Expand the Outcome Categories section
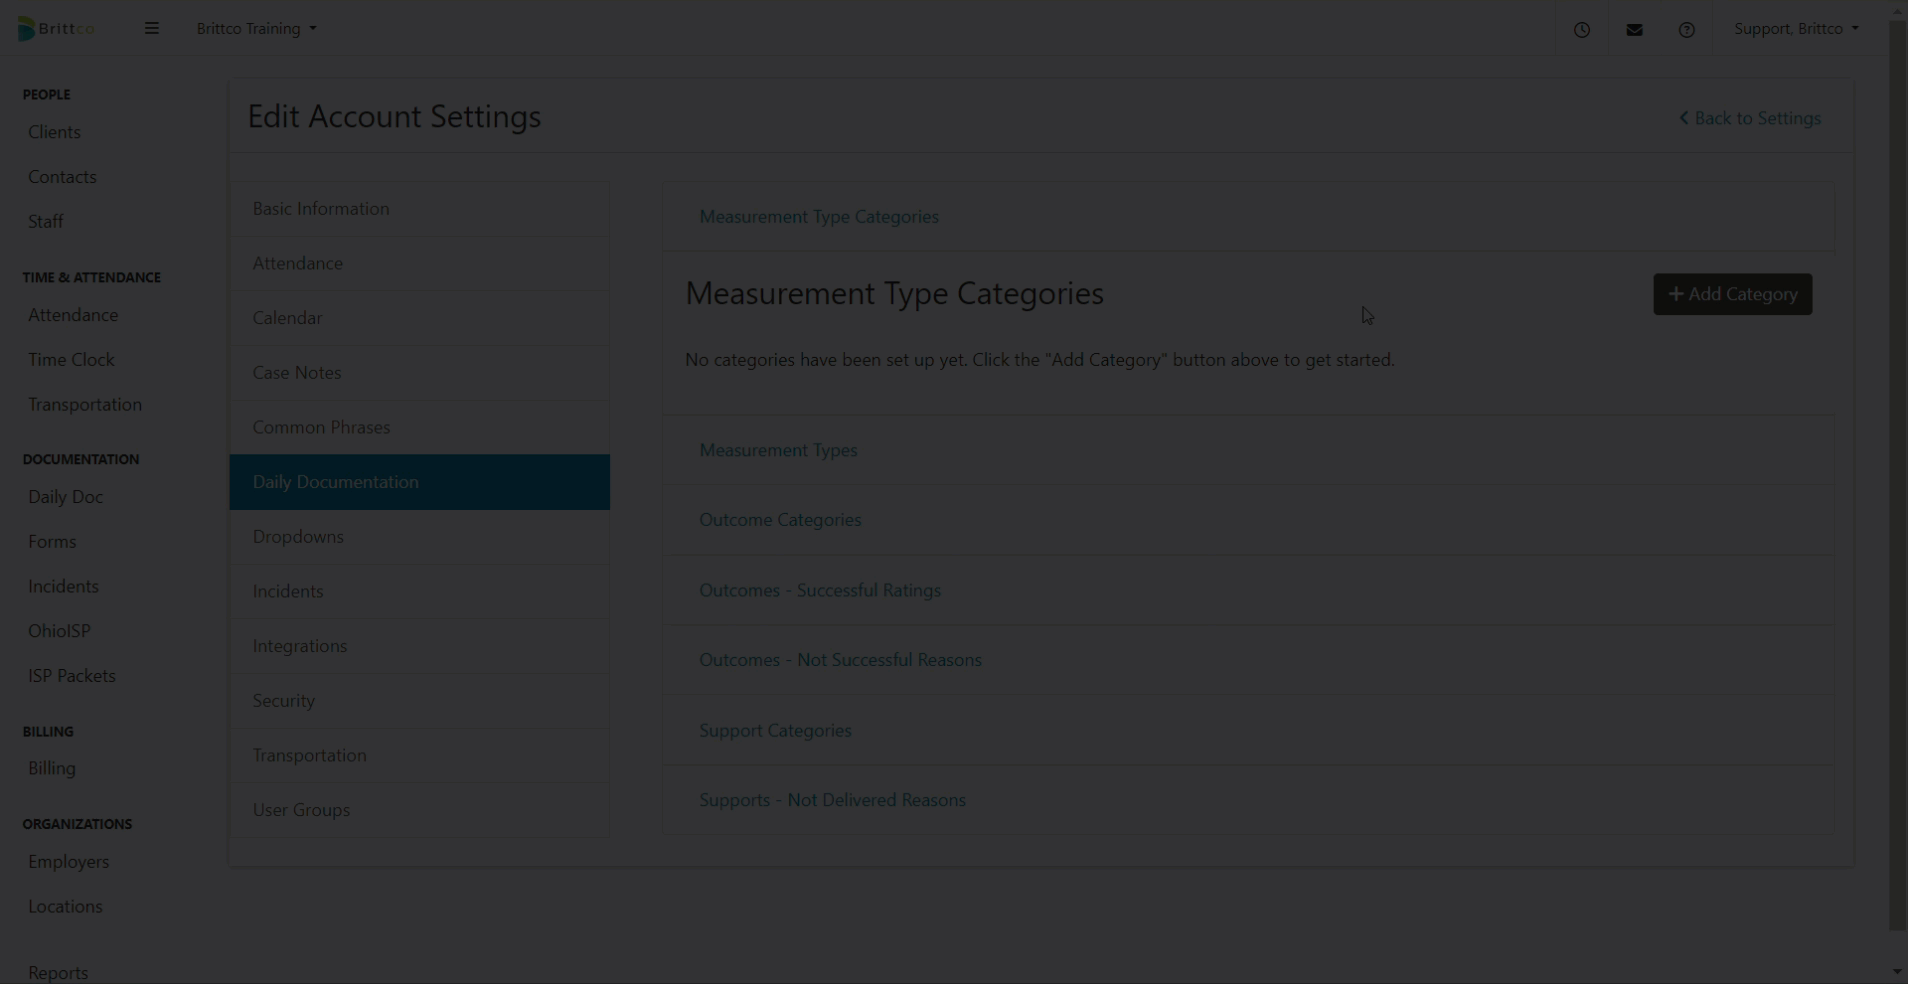Screen dimensions: 1908x984 779,519
